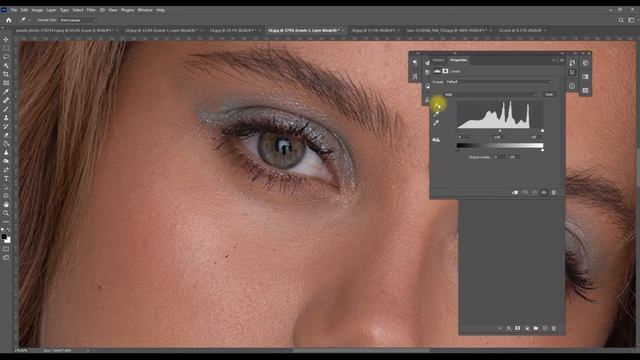Select the Crop tool
This screenshot has height=360, width=640.
[6, 74]
